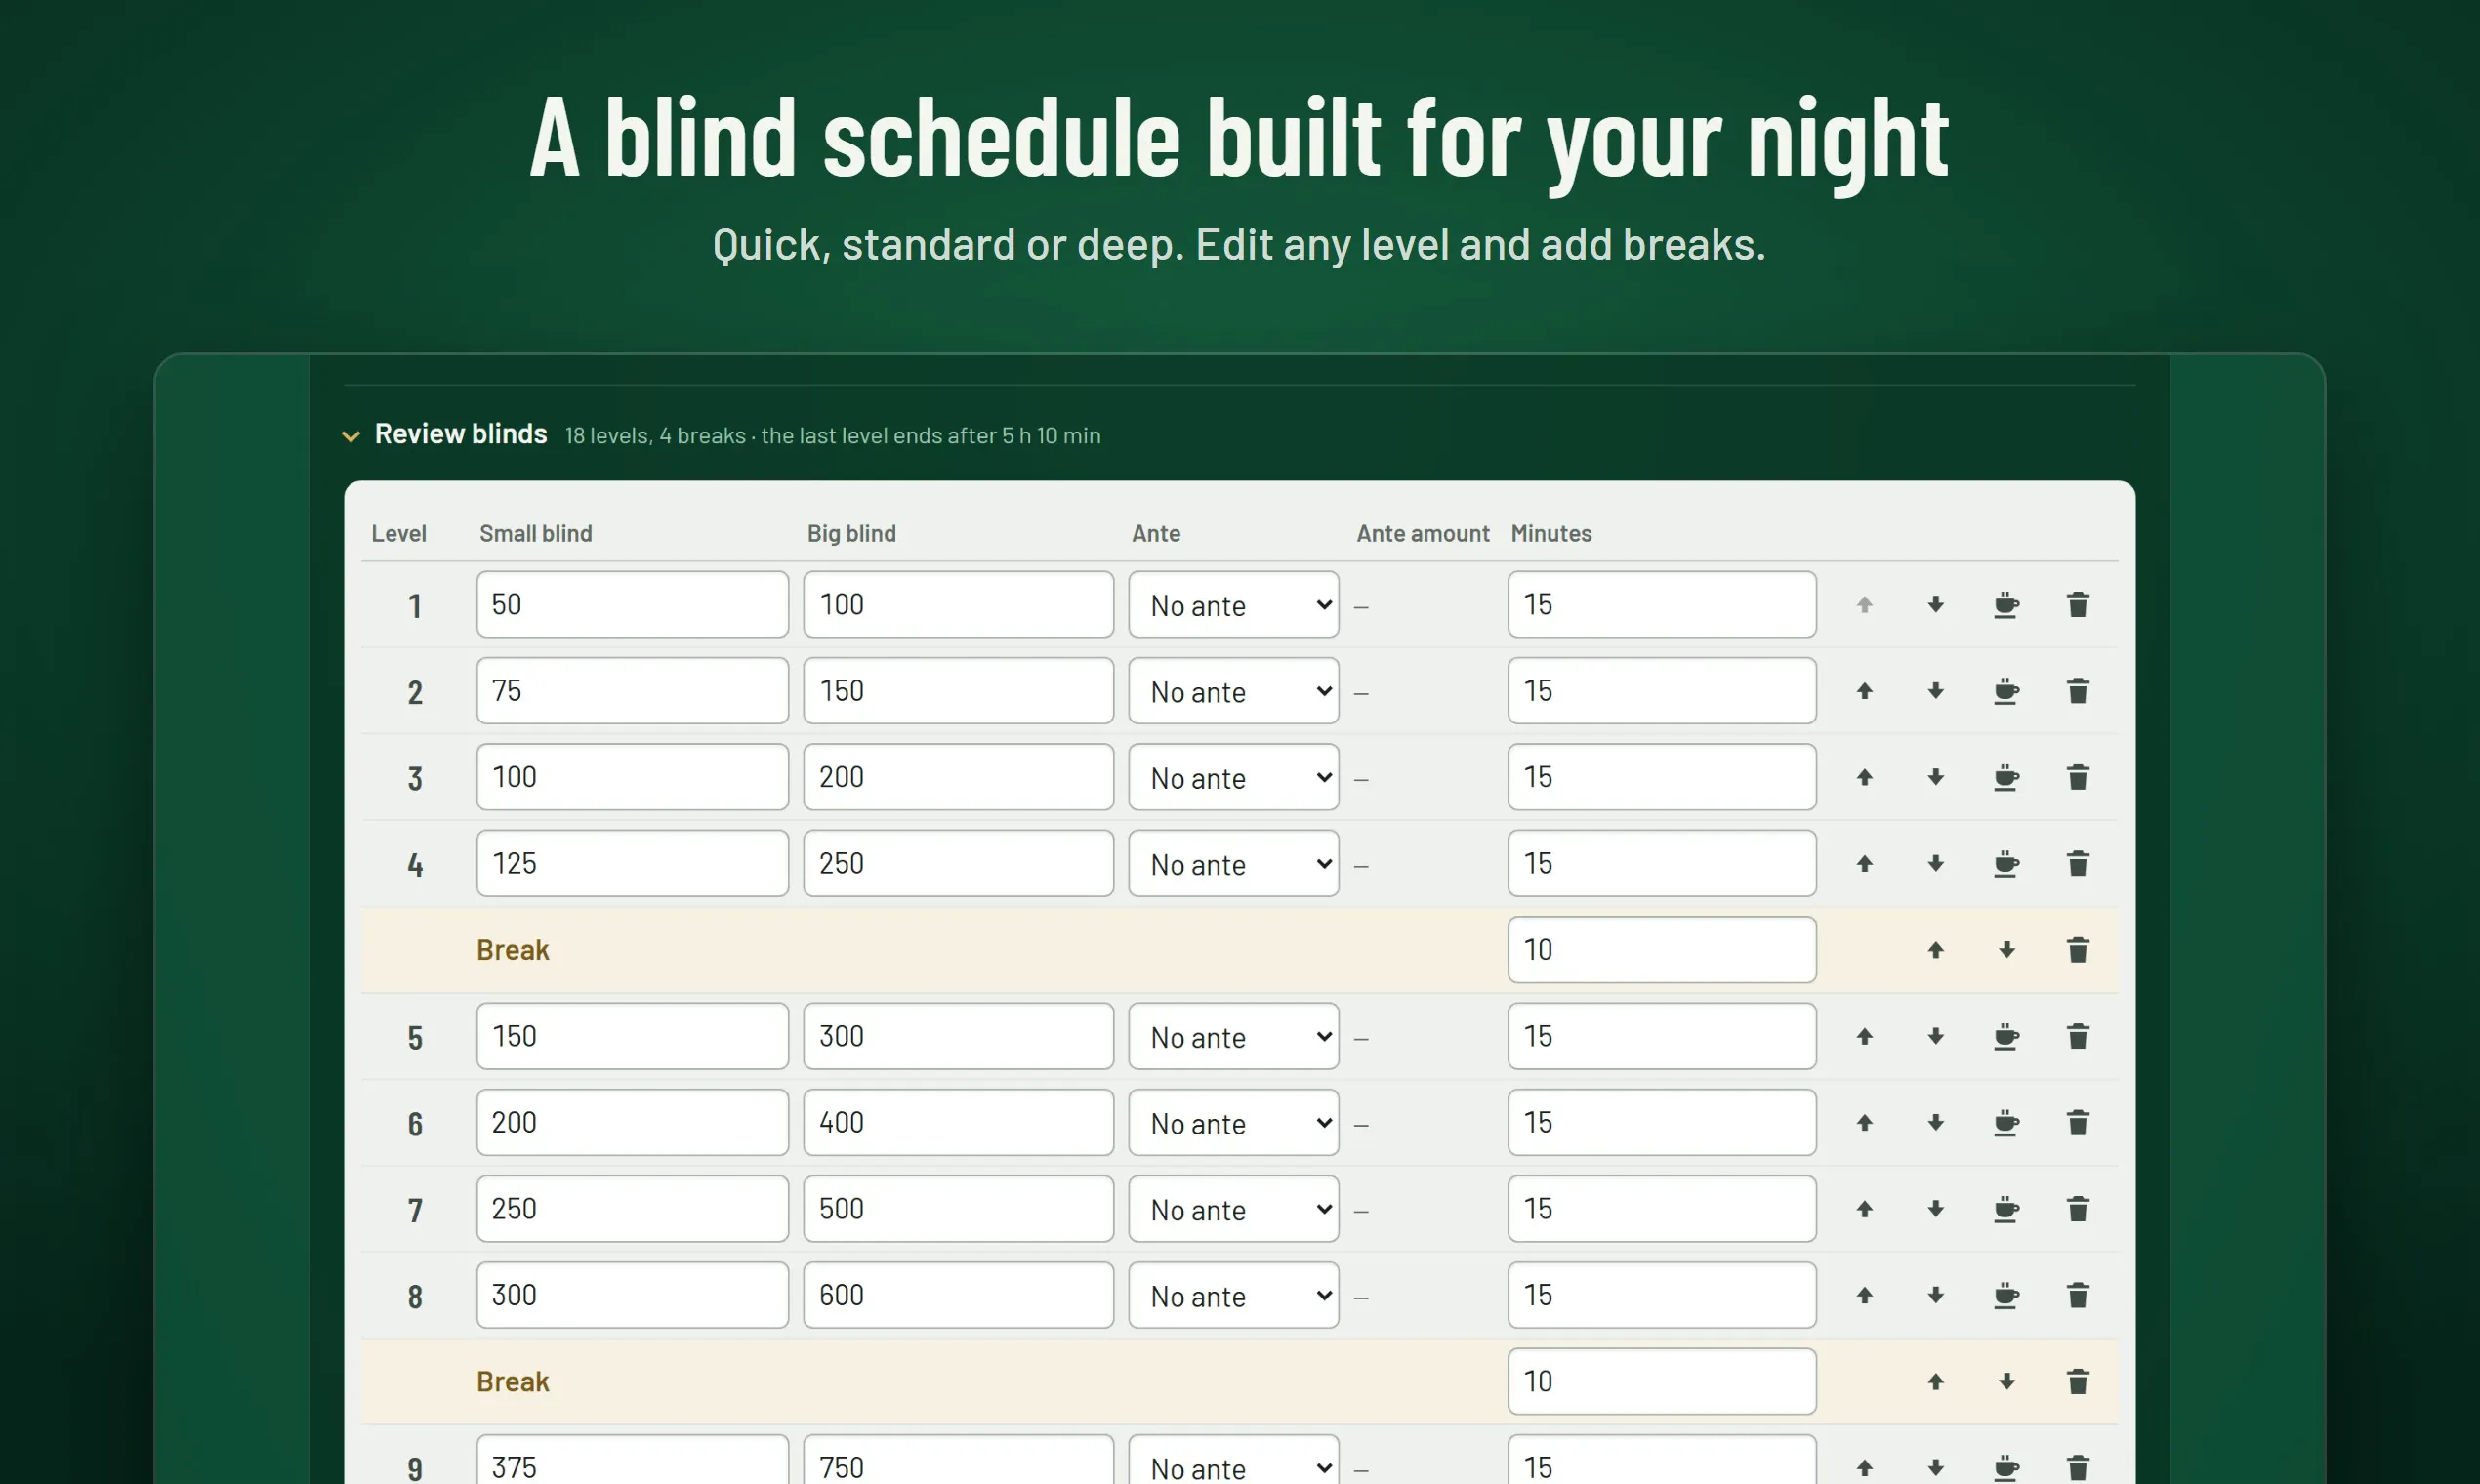The width and height of the screenshot is (2480, 1484).
Task: Remove the second Break row
Action: coord(2077,1381)
